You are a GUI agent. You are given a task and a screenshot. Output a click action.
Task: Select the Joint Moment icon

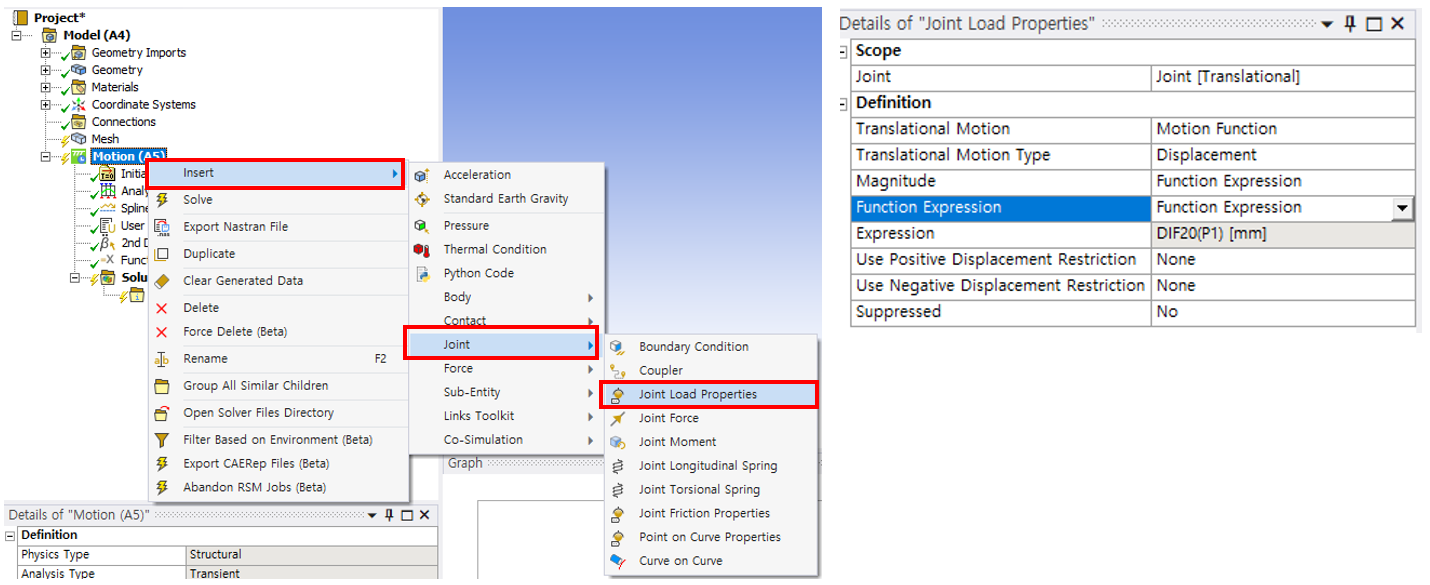(x=618, y=442)
